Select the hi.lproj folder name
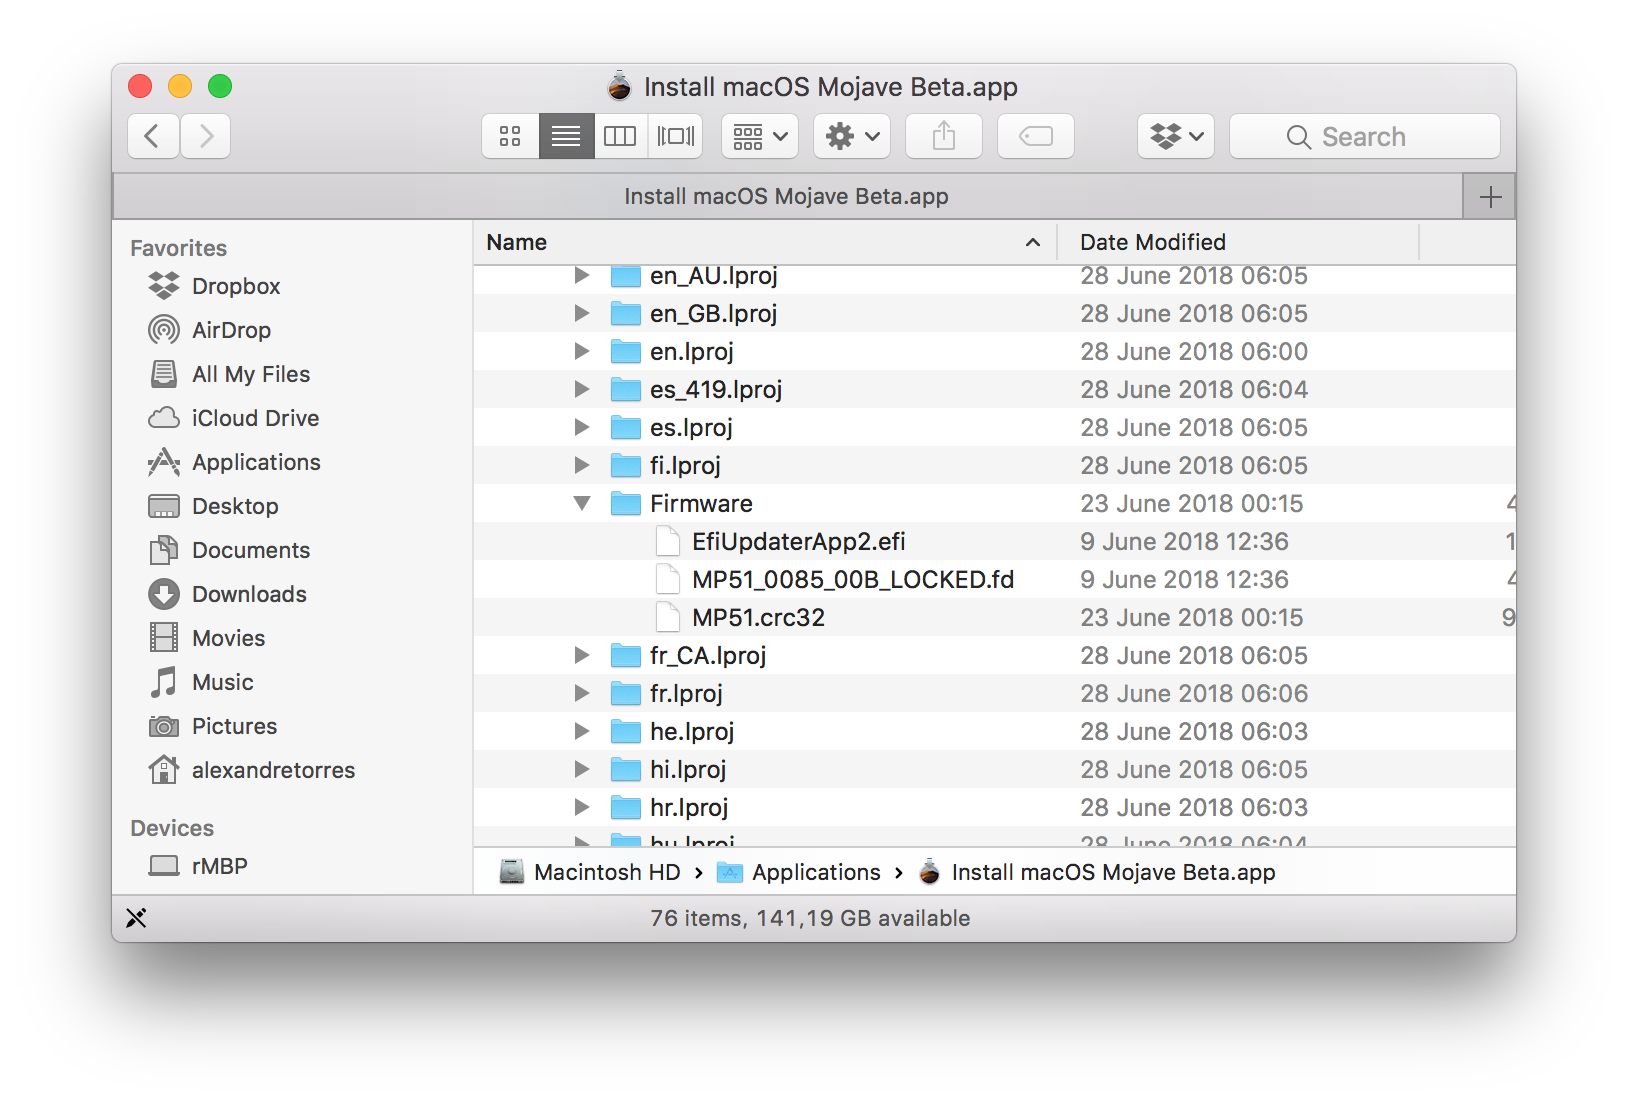The width and height of the screenshot is (1628, 1102). tap(688, 769)
